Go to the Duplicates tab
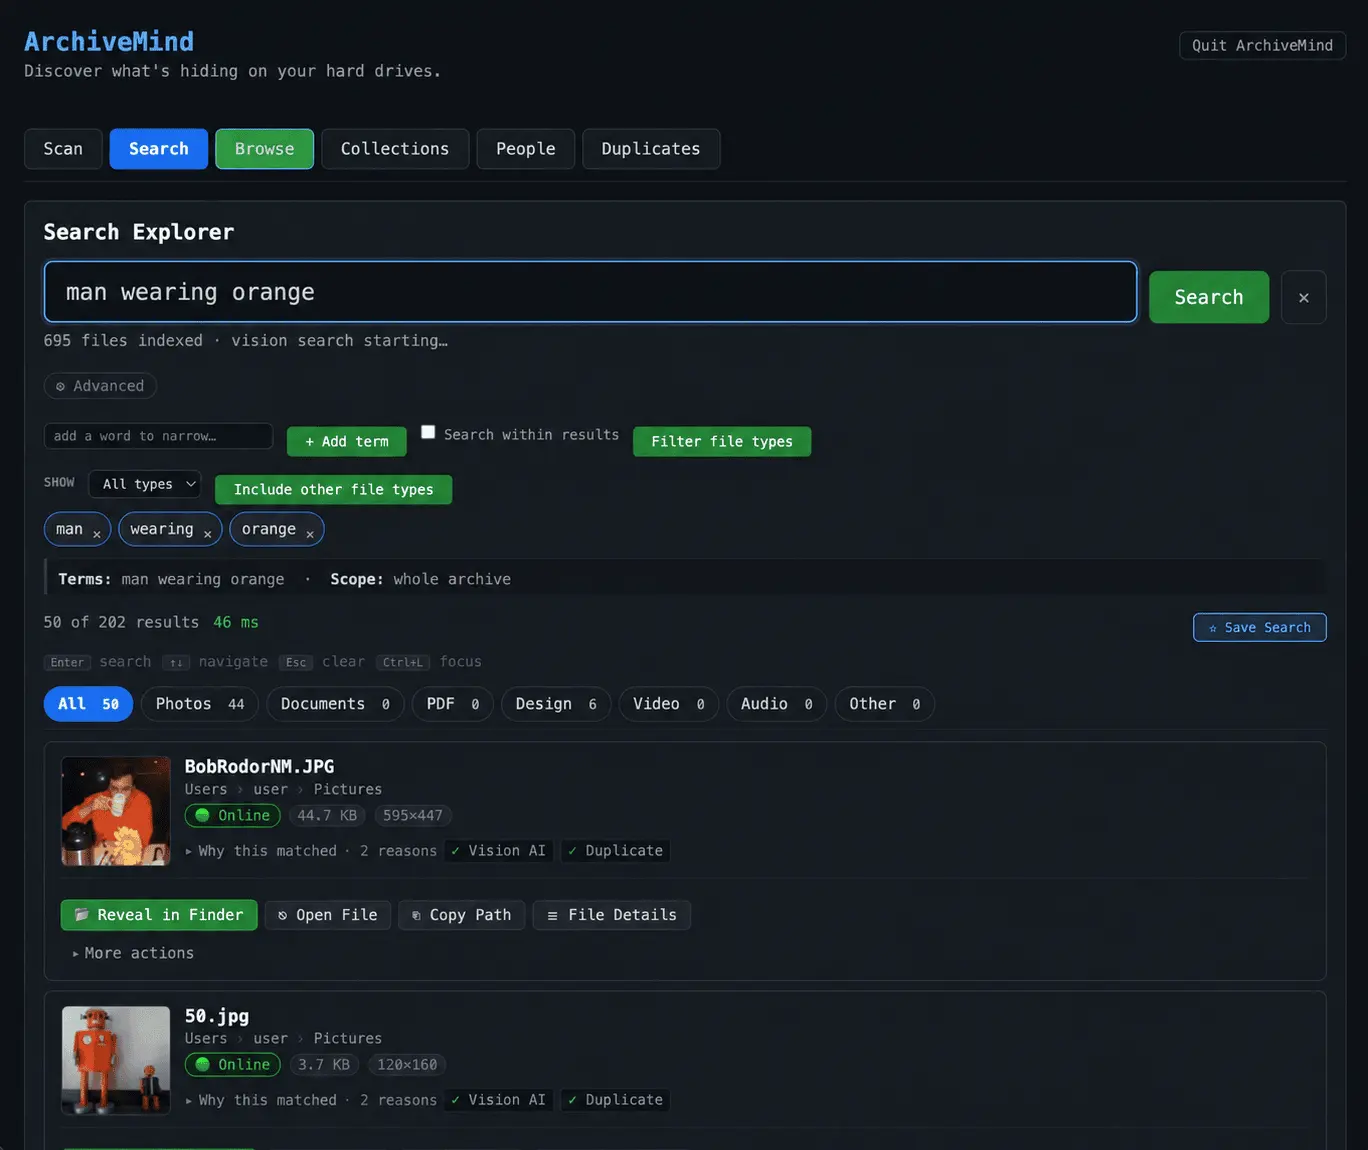 pyautogui.click(x=651, y=149)
